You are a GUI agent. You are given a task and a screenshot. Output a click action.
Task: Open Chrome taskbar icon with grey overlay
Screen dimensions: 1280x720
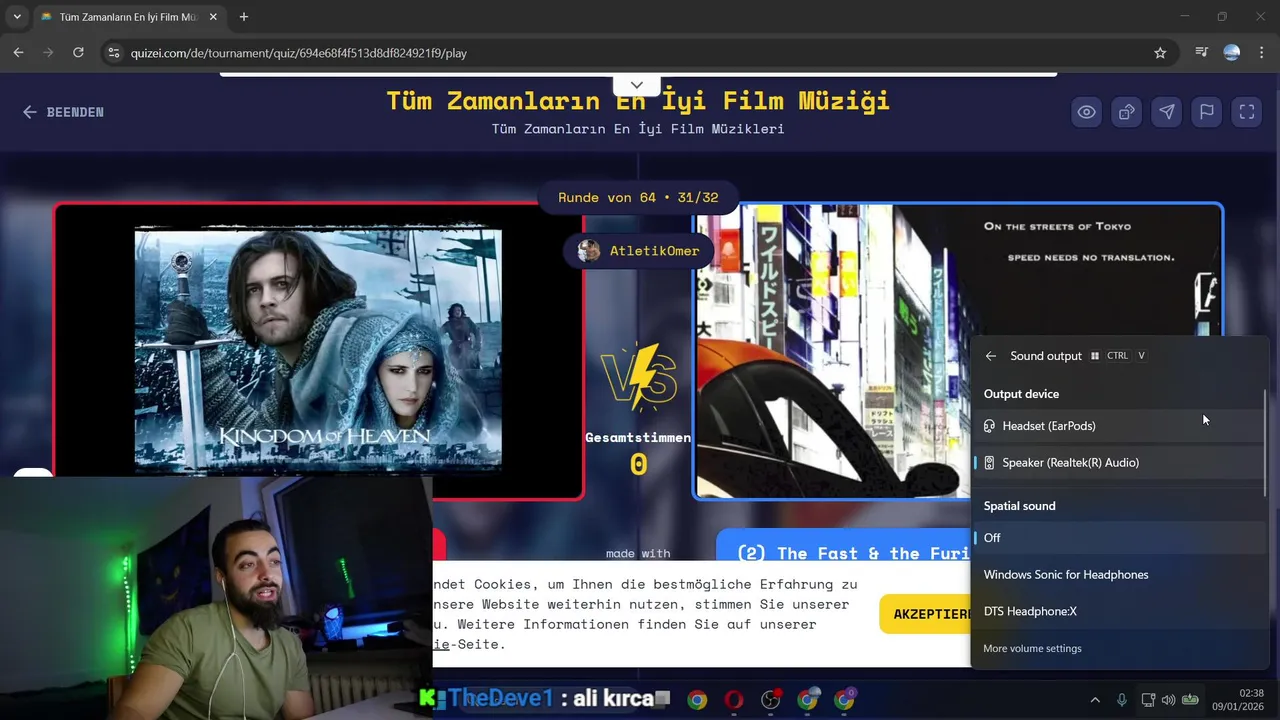[x=808, y=700]
